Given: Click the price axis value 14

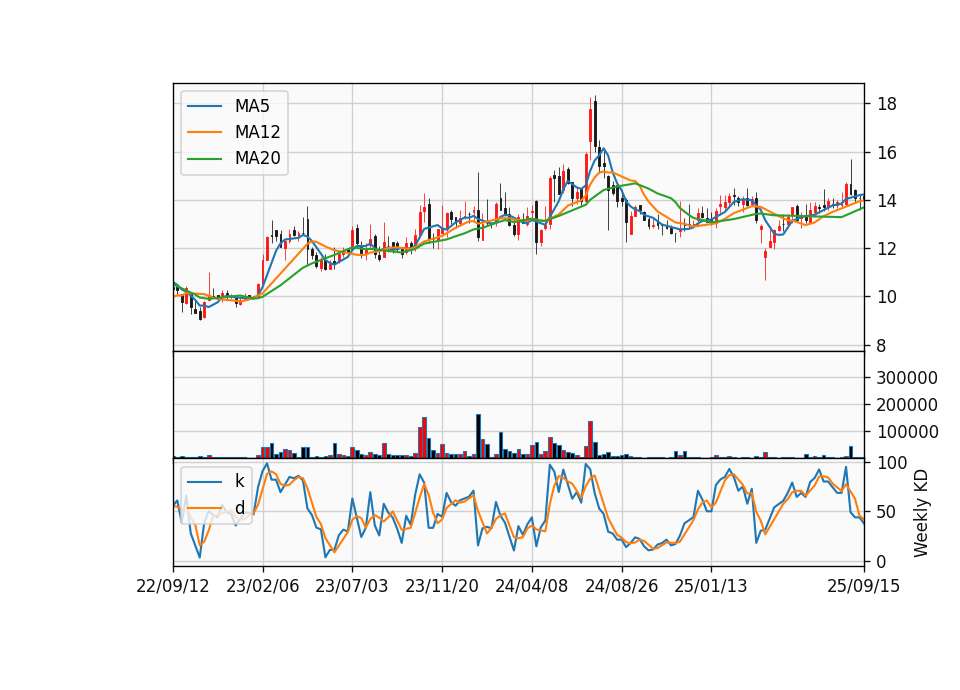Looking at the screenshot, I should tap(887, 201).
